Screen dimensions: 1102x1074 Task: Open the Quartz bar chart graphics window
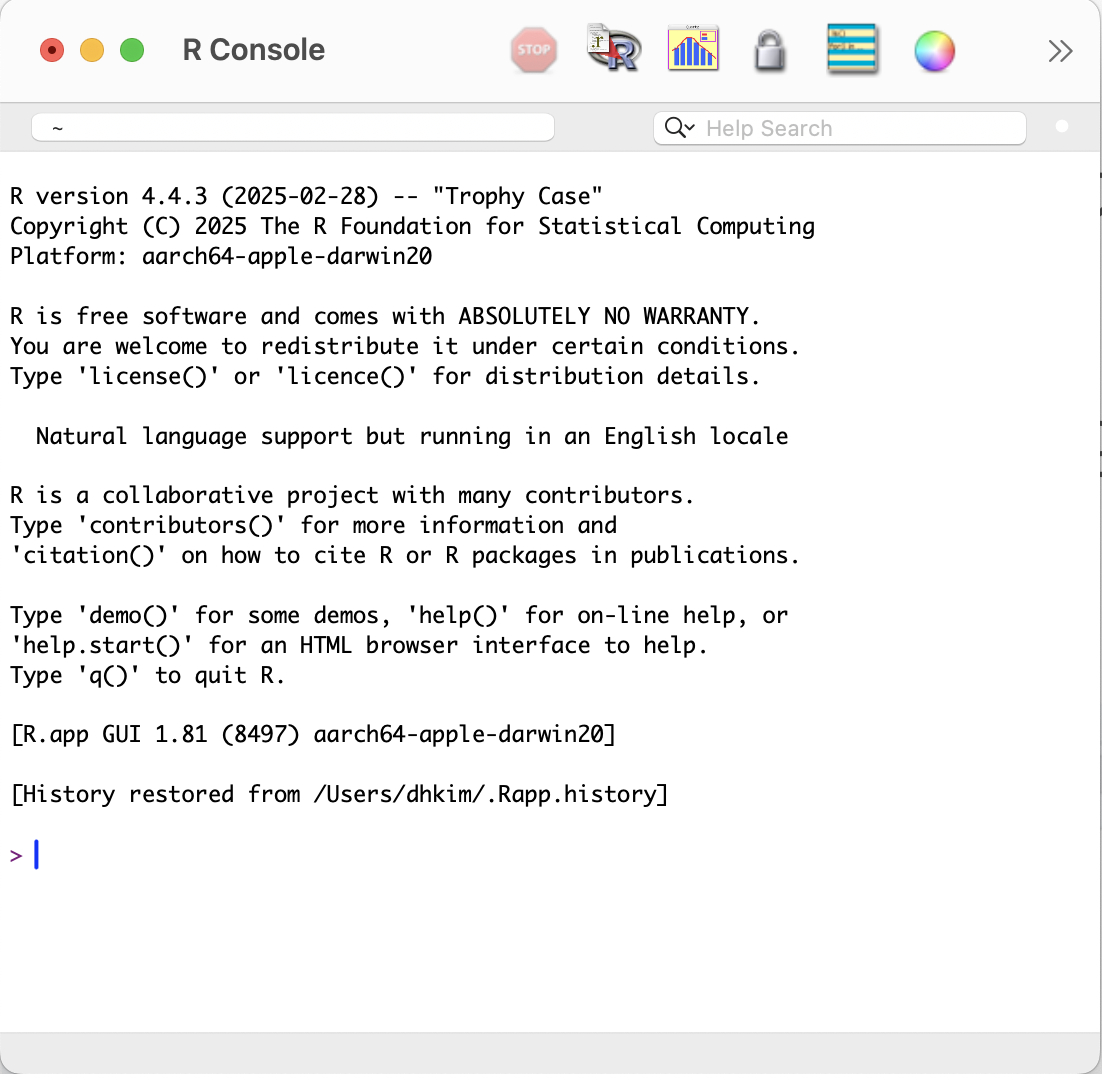point(693,48)
